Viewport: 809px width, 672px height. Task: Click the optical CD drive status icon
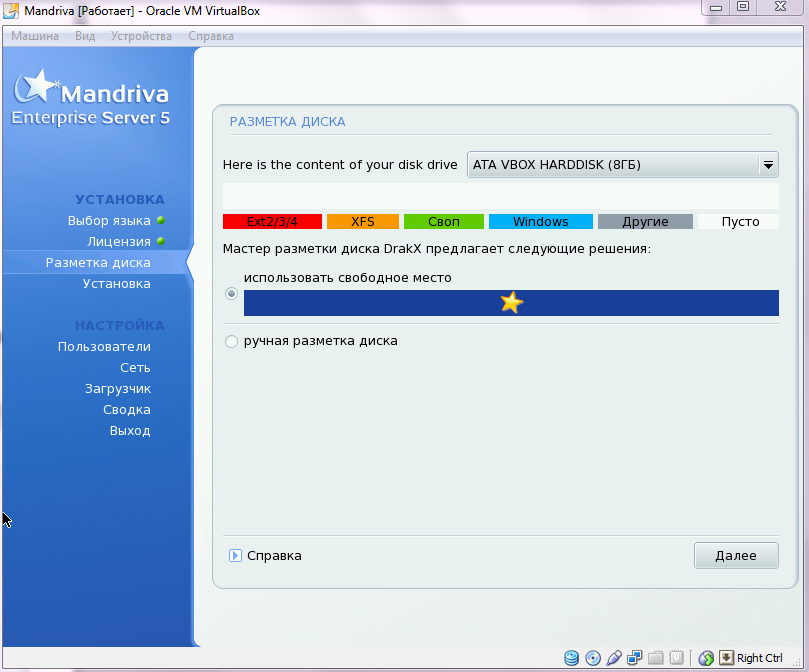coord(593,658)
